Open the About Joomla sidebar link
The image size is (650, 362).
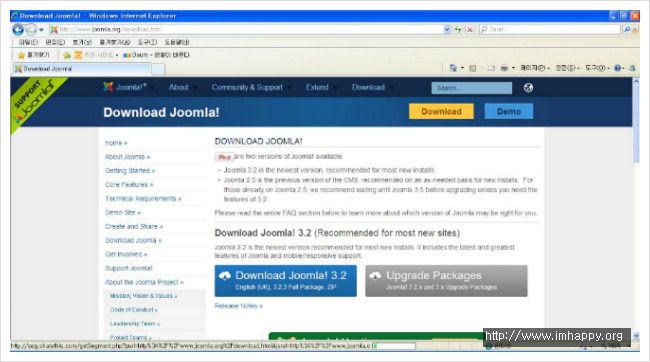(x=127, y=157)
